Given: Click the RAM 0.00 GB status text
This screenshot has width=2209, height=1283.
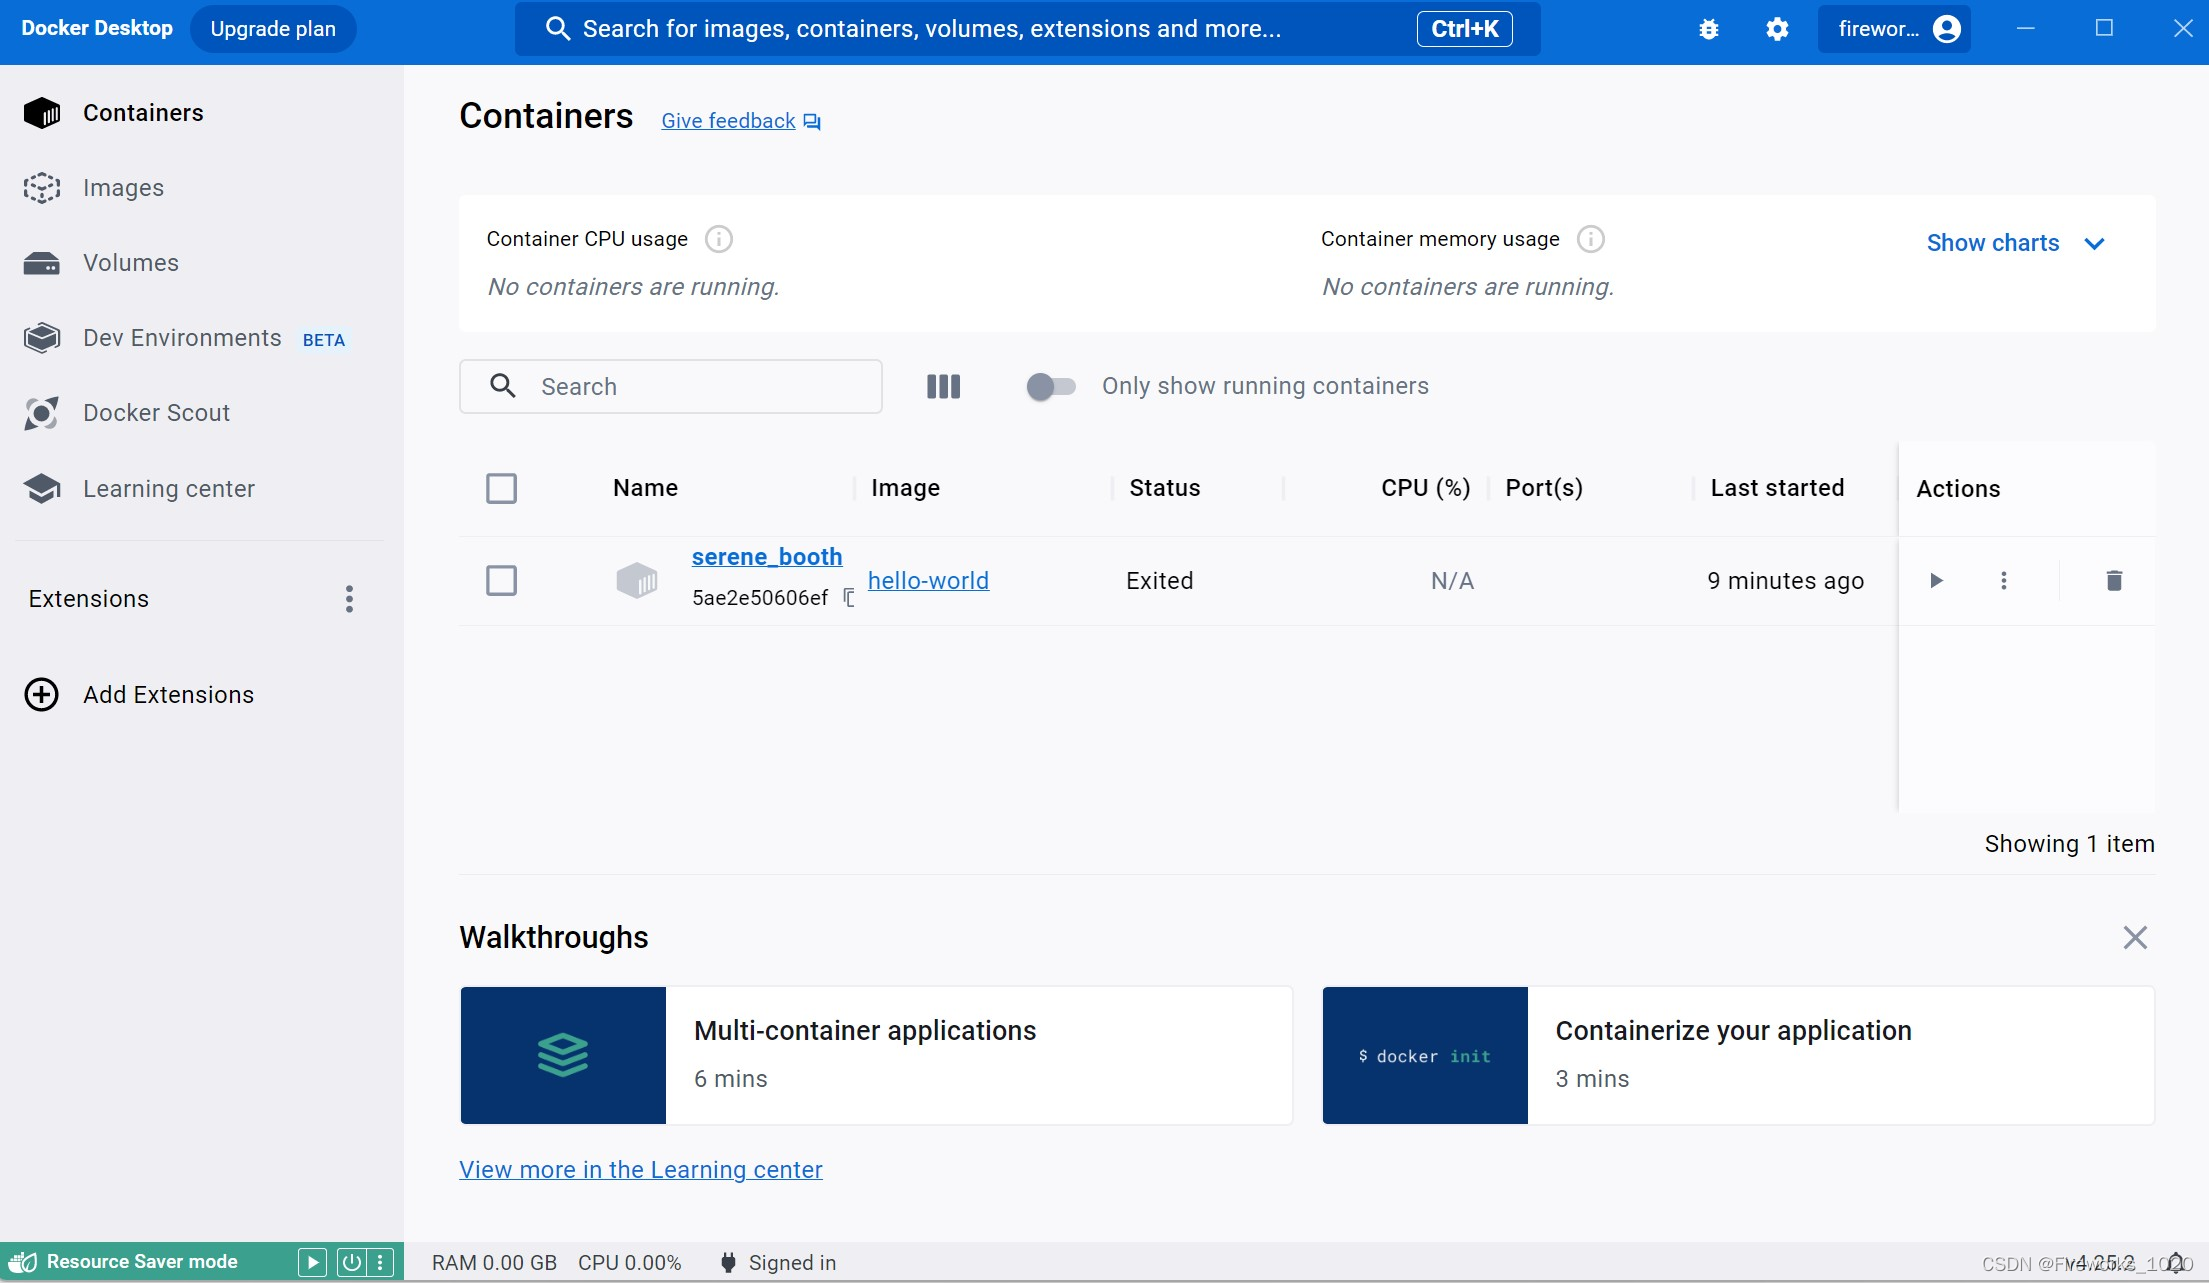Looking at the screenshot, I should click(x=494, y=1263).
